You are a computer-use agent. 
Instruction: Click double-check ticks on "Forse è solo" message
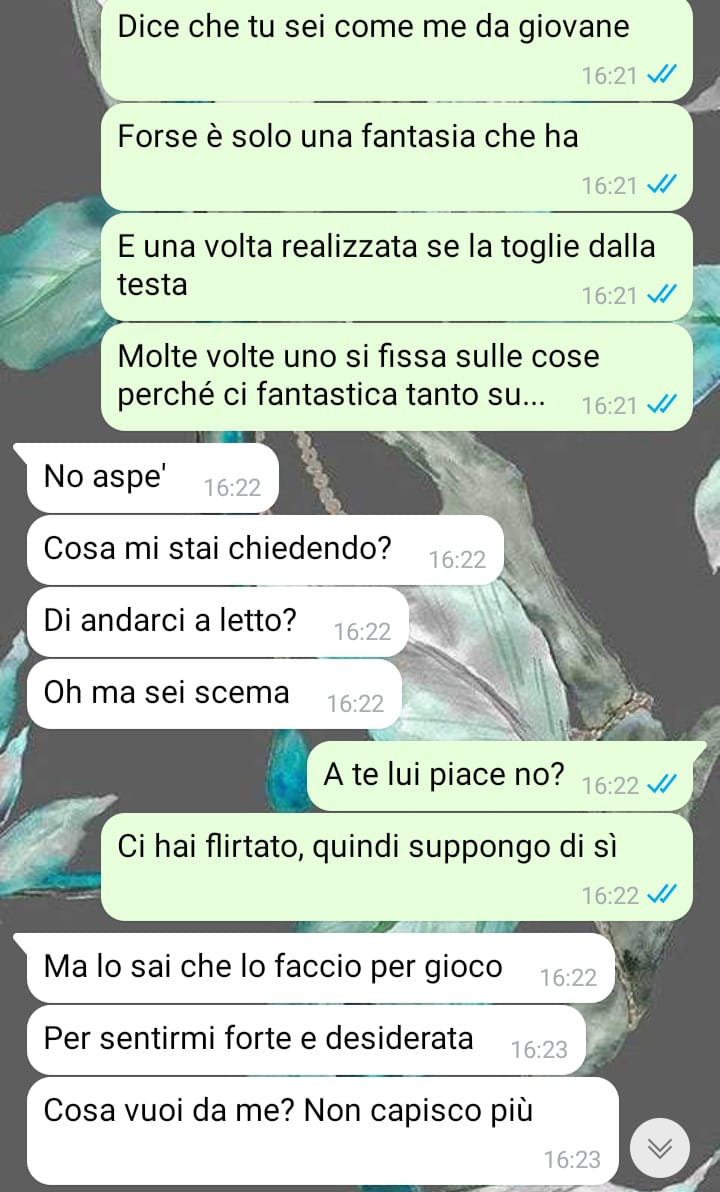click(x=661, y=185)
